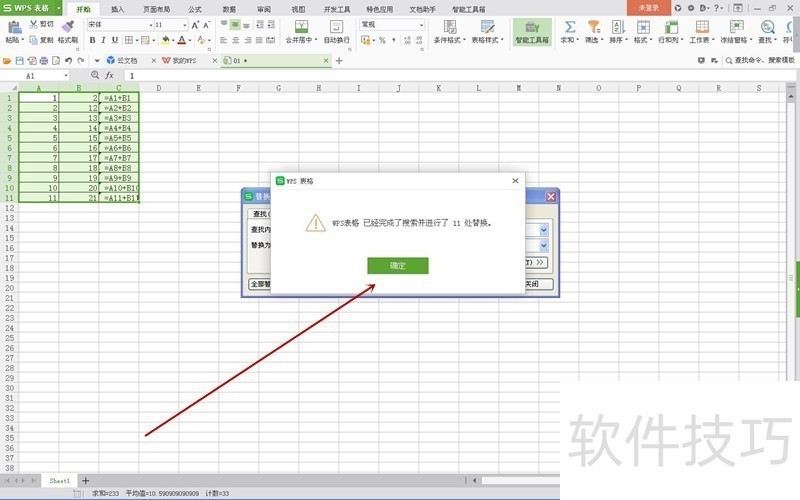Open the 开发工具 ribbon tab
Image resolution: width=800 pixels, height=500 pixels.
[337, 9]
